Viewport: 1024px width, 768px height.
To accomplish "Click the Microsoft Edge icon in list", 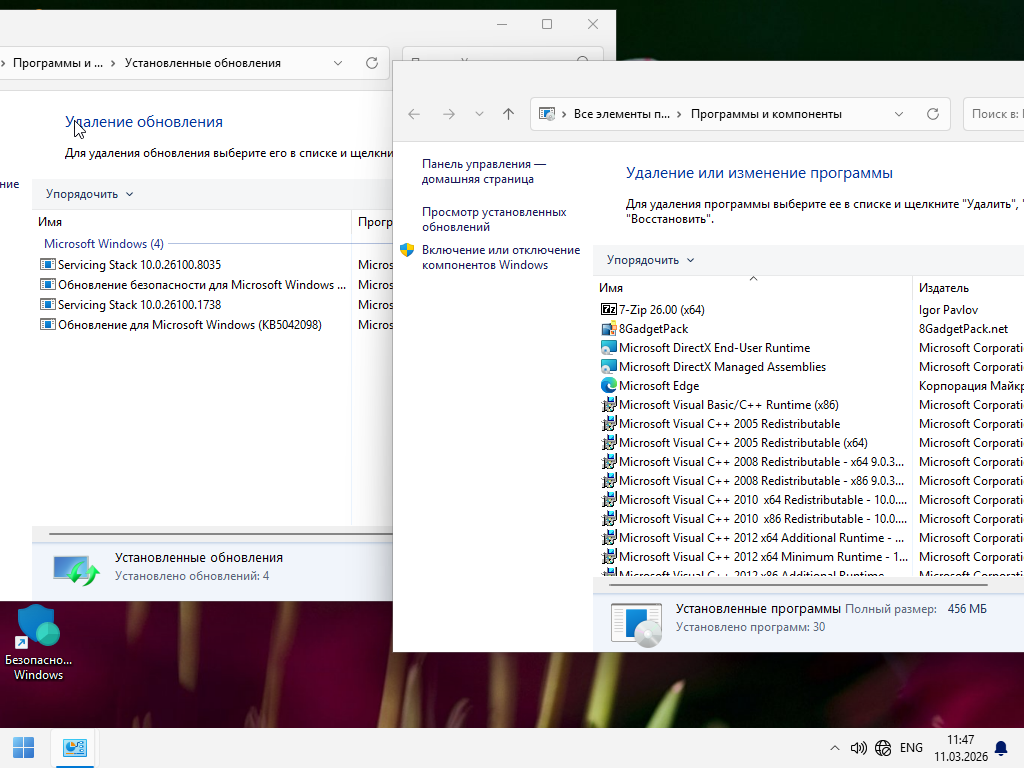I will (609, 386).
